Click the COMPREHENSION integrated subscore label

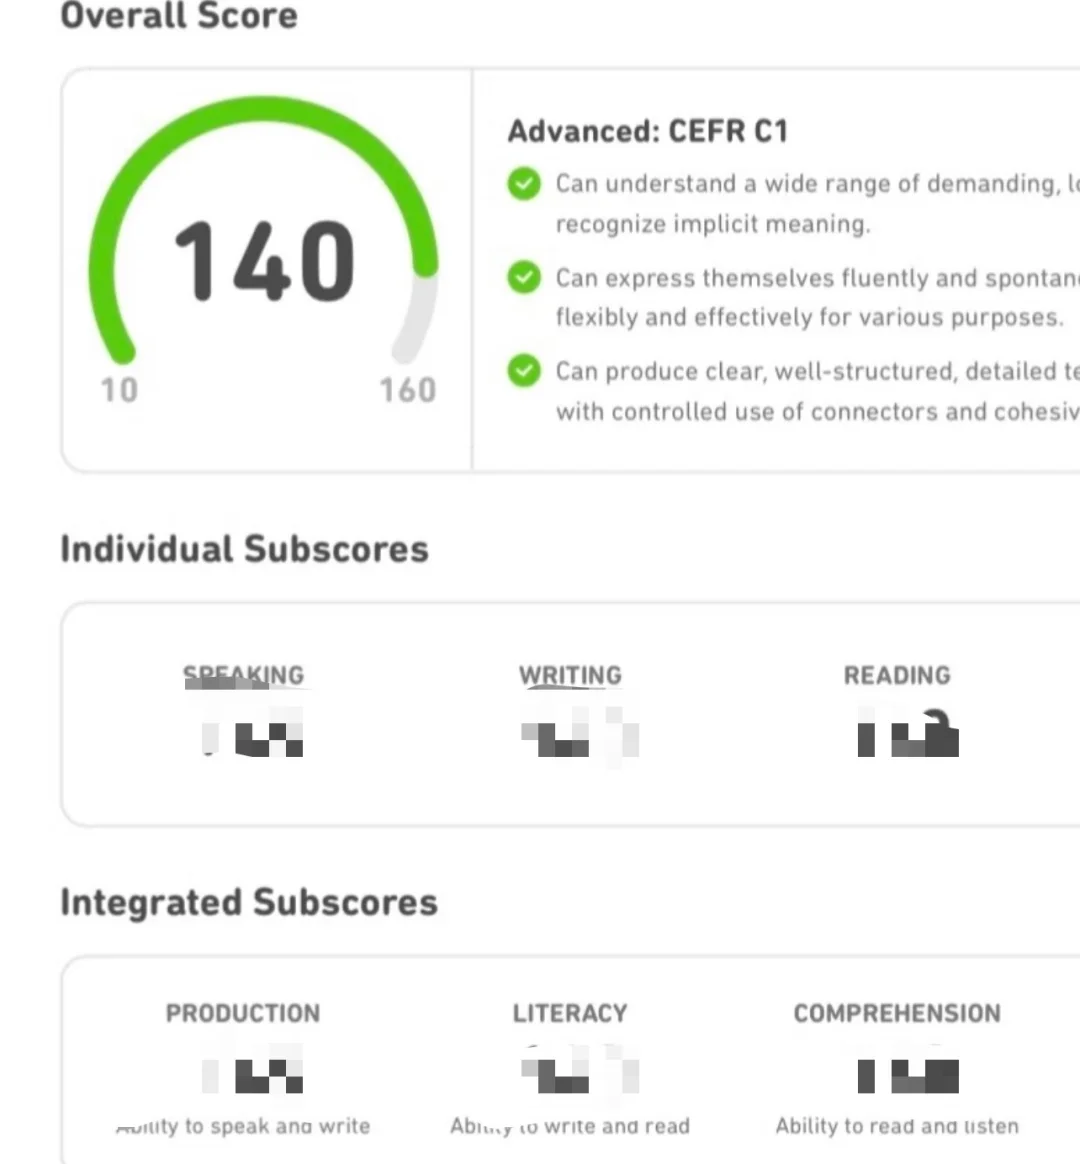pyautogui.click(x=897, y=1013)
